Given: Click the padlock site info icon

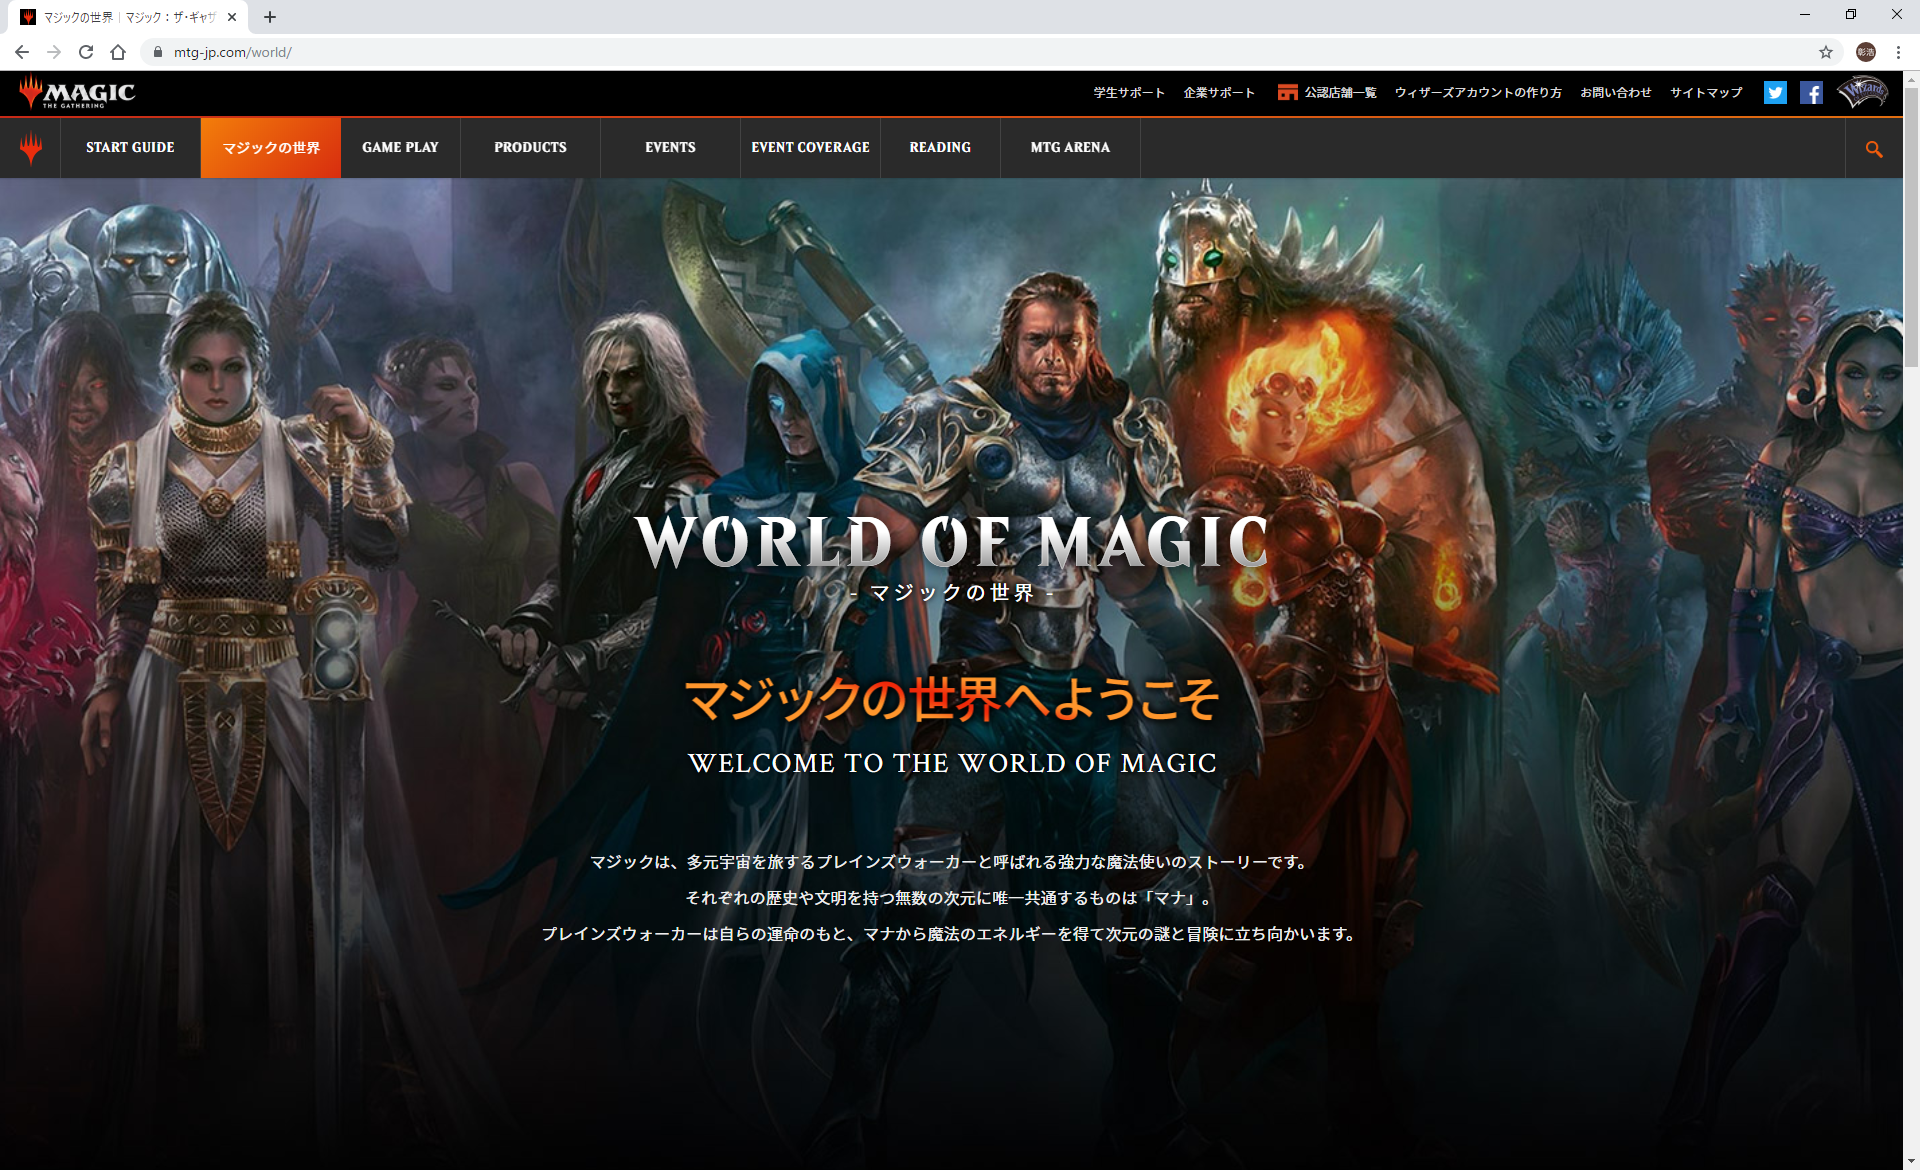Looking at the screenshot, I should [157, 52].
